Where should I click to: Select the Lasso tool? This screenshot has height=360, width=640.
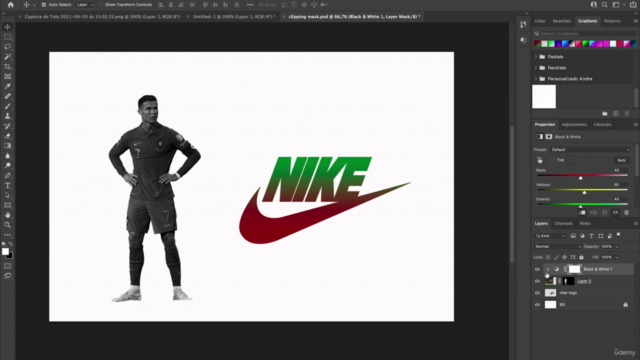7,47
